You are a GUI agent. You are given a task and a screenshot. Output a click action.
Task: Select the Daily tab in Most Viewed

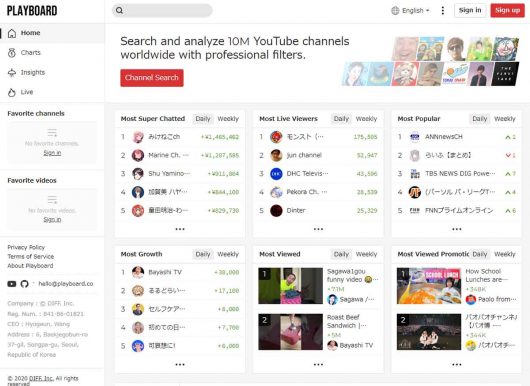tap(341, 254)
